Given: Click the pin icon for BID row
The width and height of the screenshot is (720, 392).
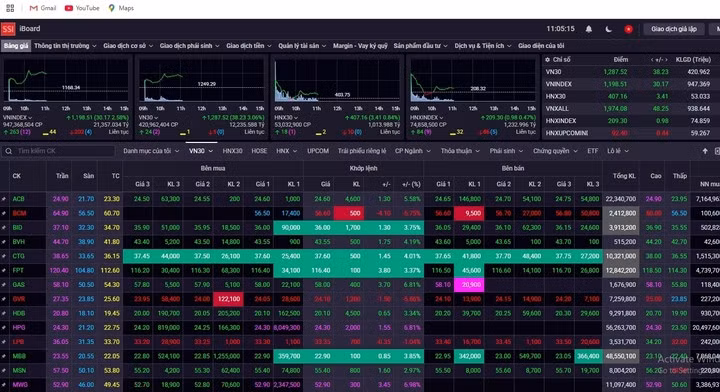Looking at the screenshot, I should pos(4,228).
